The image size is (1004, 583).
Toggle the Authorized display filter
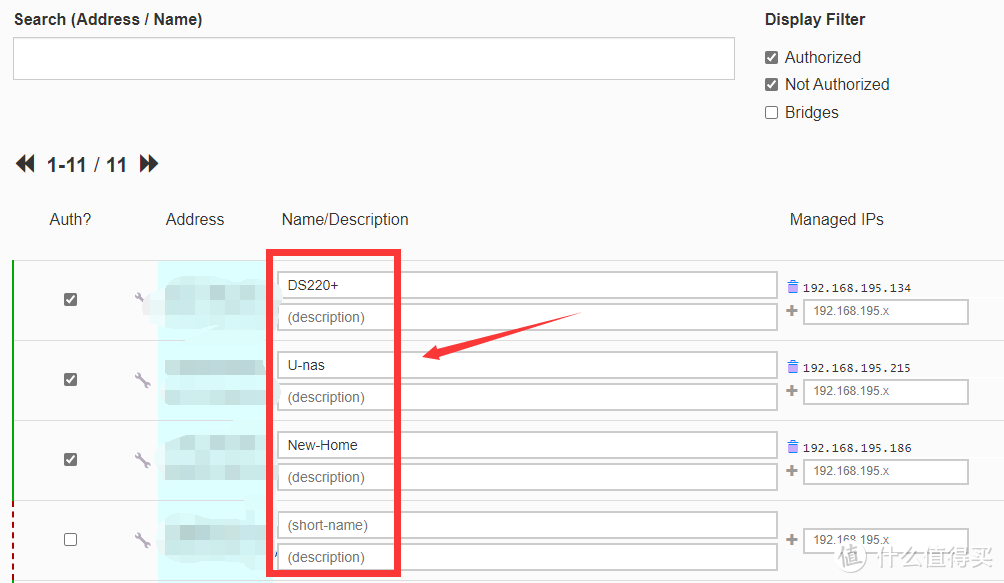click(771, 58)
